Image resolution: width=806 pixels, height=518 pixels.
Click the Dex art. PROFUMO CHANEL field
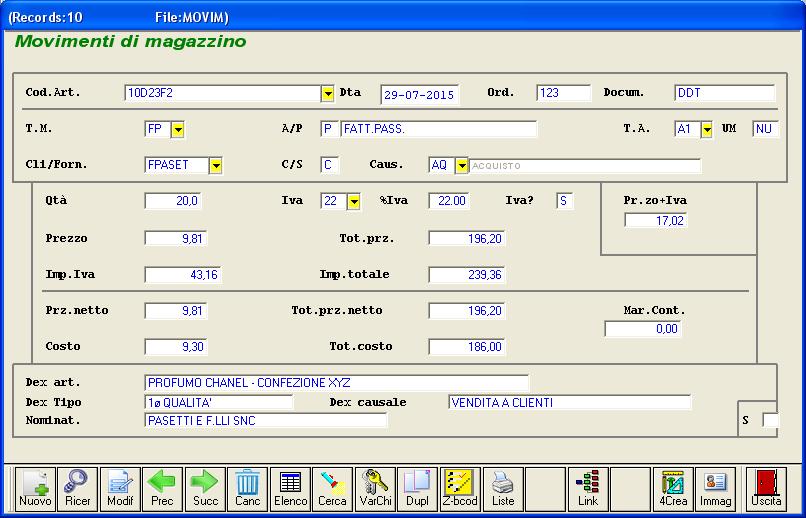(x=337, y=383)
